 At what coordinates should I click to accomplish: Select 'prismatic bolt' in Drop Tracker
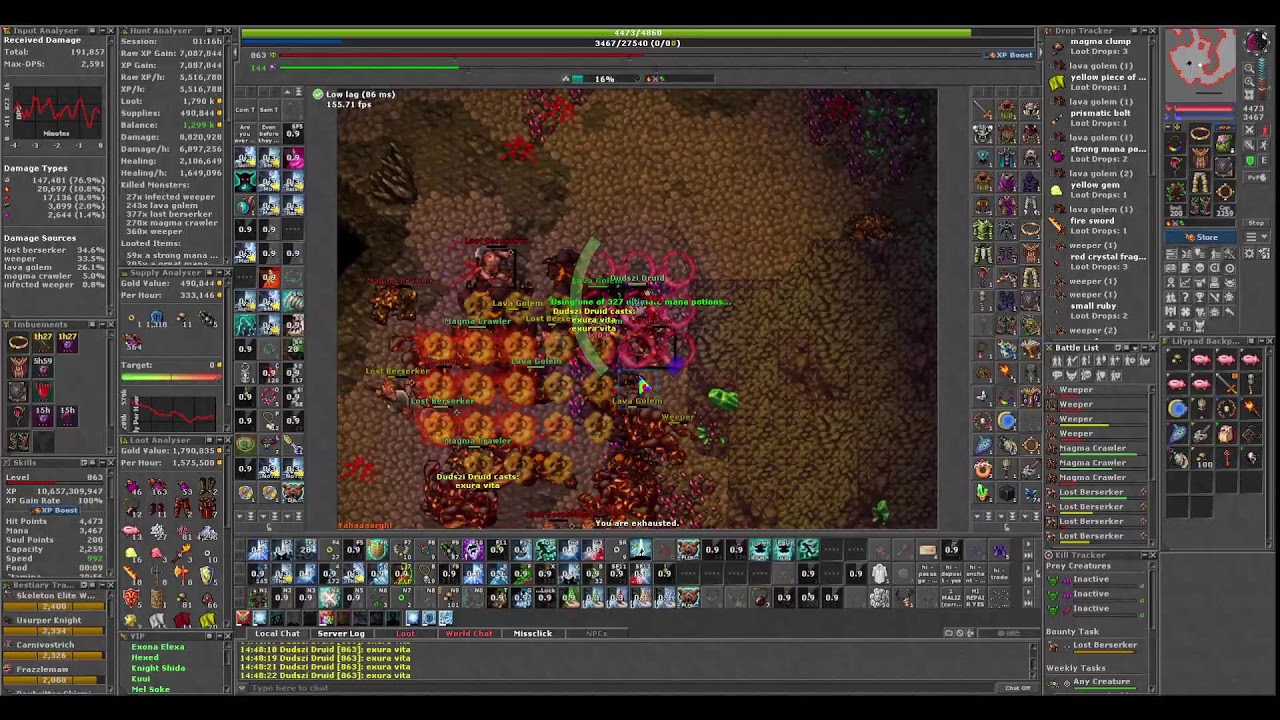1100,113
